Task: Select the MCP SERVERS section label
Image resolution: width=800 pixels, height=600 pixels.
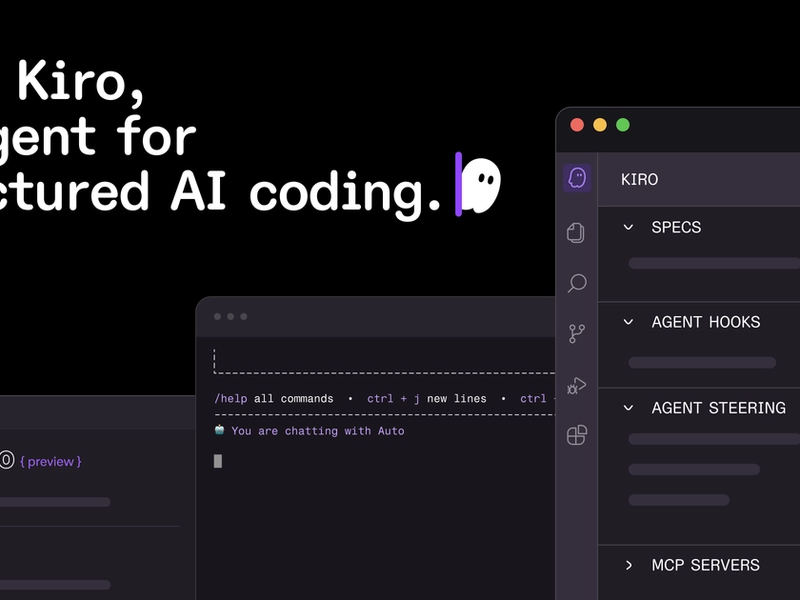Action: [x=706, y=565]
